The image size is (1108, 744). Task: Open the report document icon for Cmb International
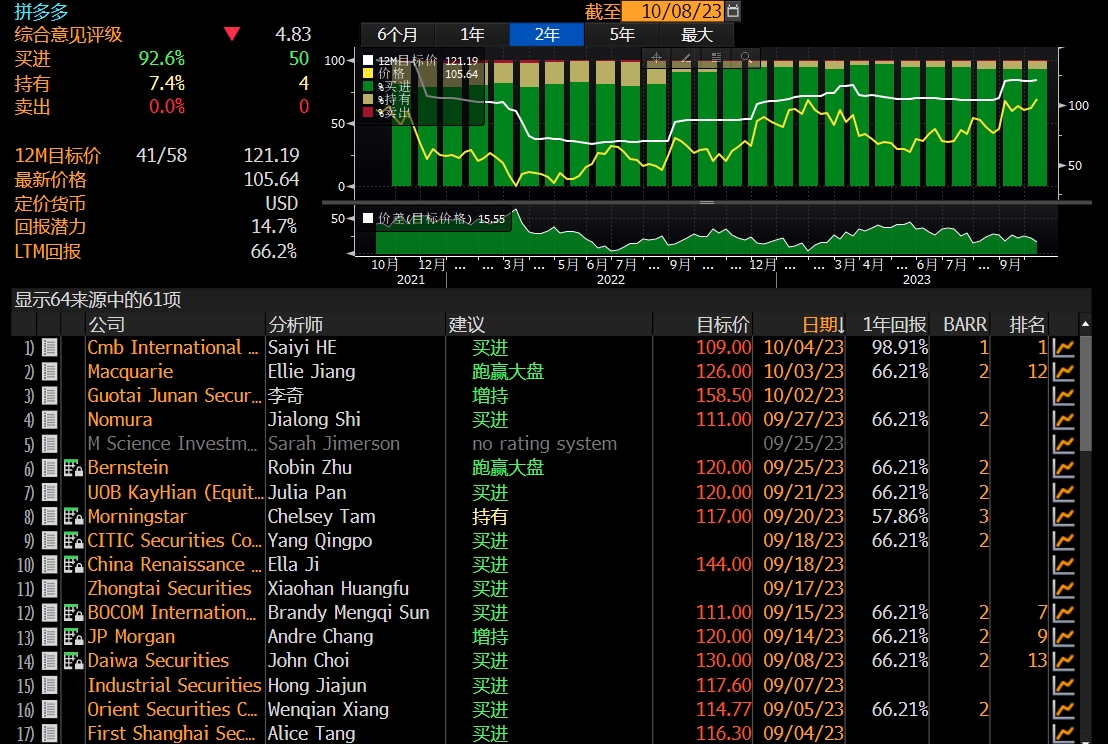pyautogui.click(x=49, y=348)
